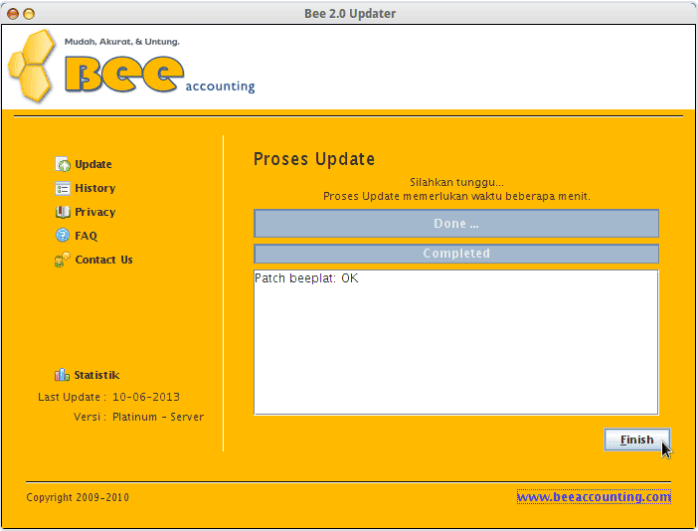698x531 pixels.
Task: Click the Bee 2.0 Updater title bar text
Action: tap(350, 14)
